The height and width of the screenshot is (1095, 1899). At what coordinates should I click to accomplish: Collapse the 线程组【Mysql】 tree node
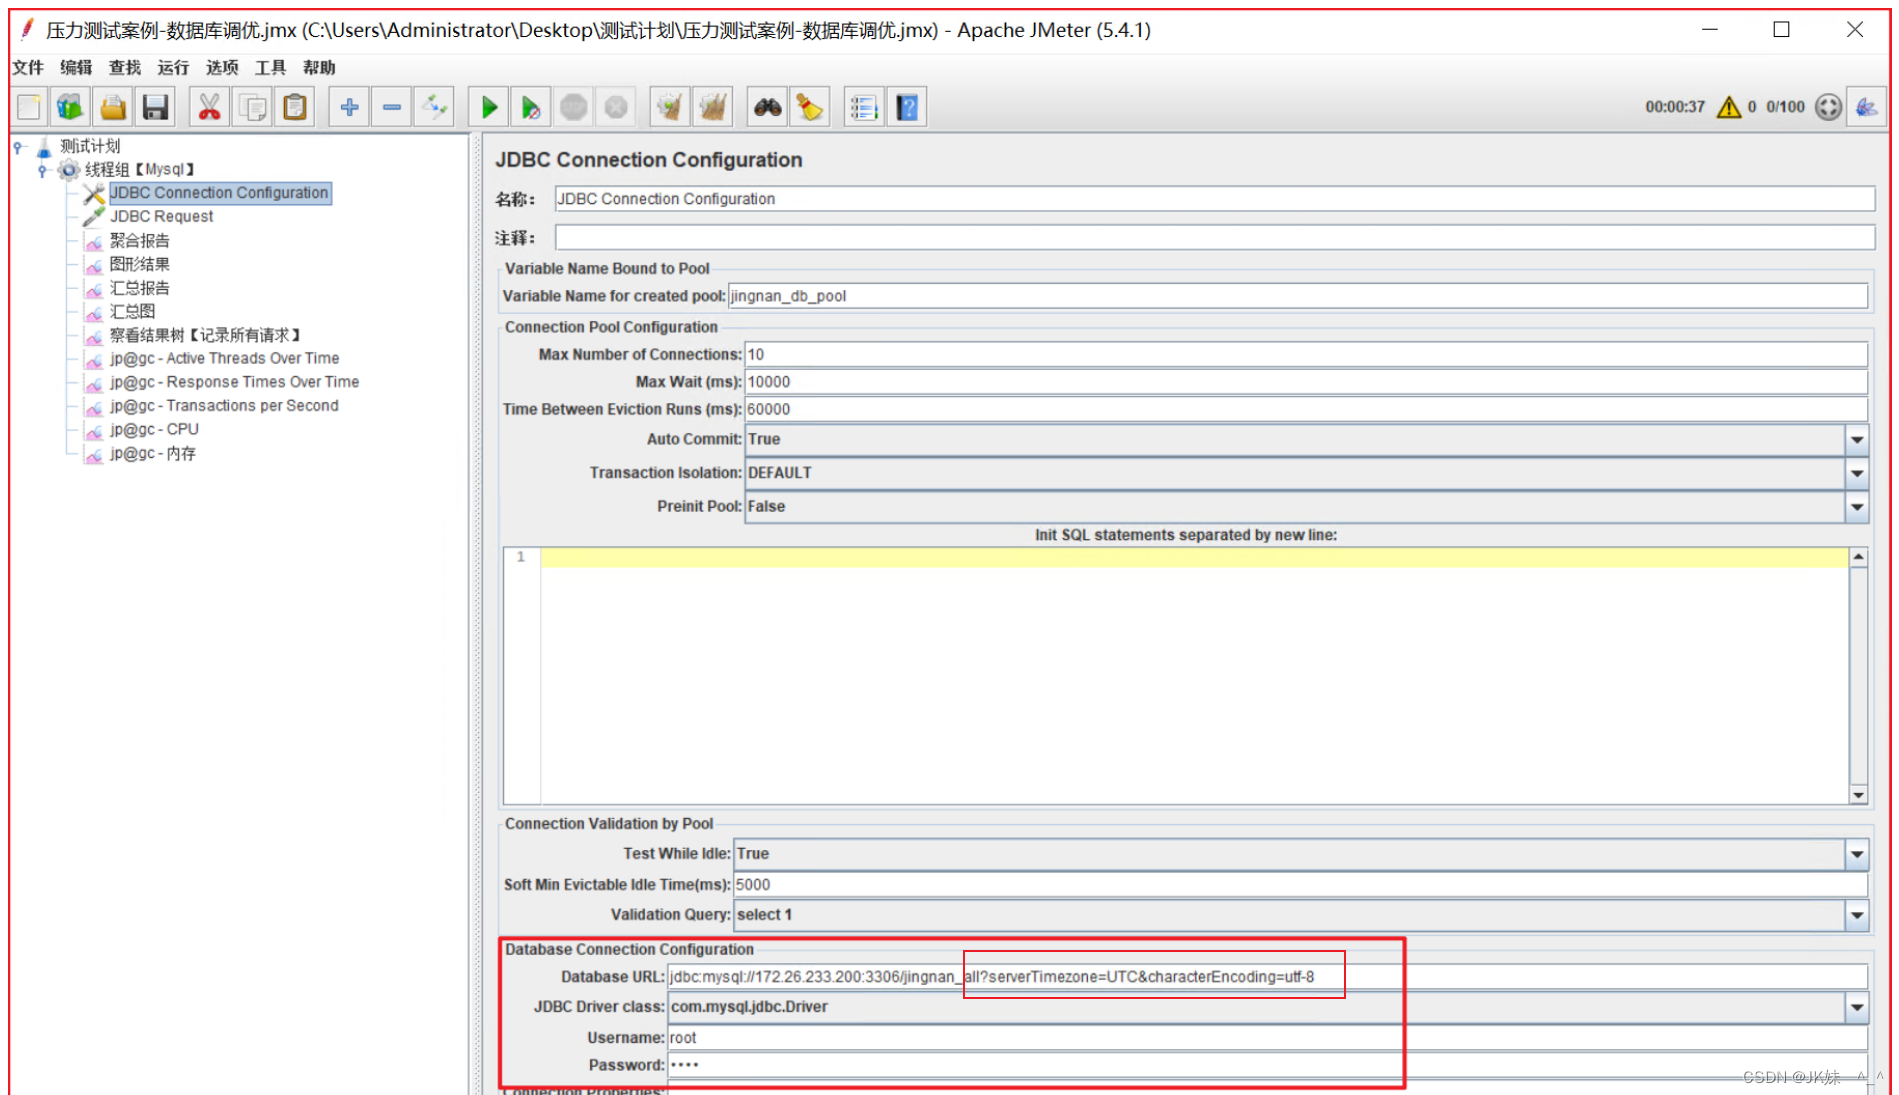pos(42,171)
